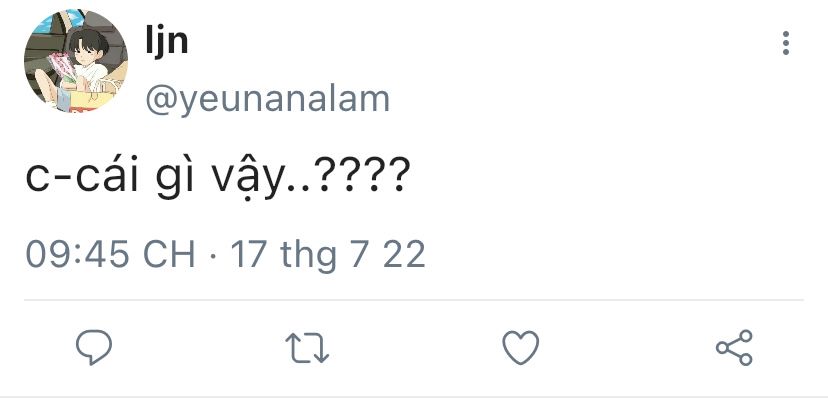Click the divider line above the action icons
Viewport: 828px width, 400px height.
point(414,299)
